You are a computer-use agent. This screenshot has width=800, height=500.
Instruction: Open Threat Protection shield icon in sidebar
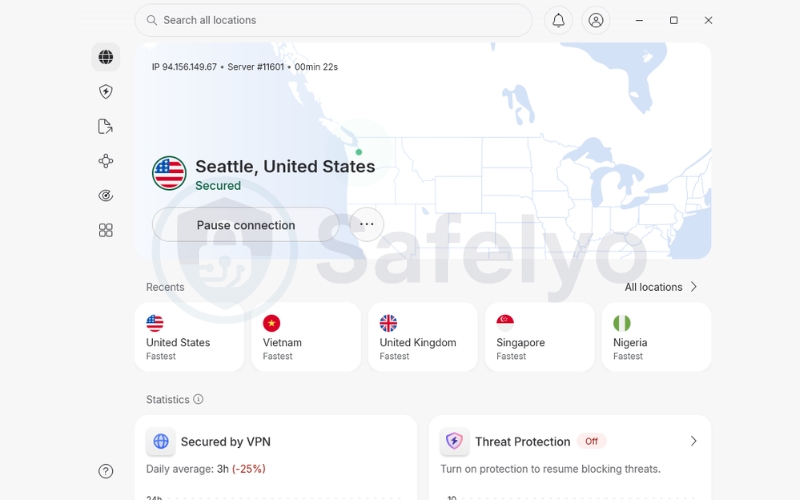(106, 92)
